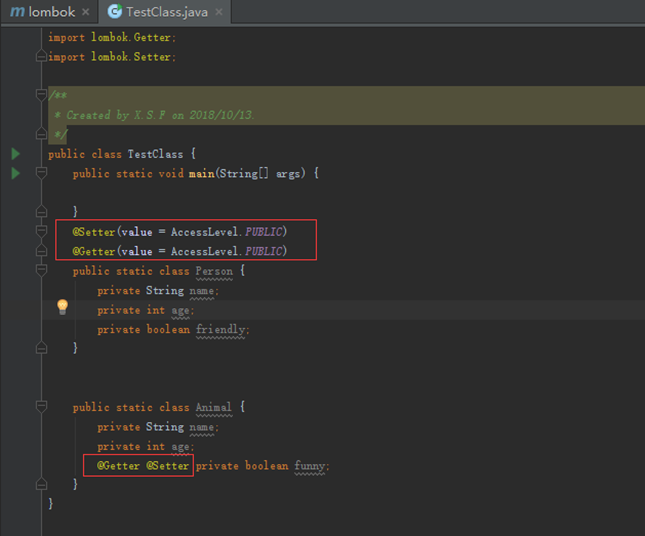
Task: Click the funny field name
Action: (311, 466)
